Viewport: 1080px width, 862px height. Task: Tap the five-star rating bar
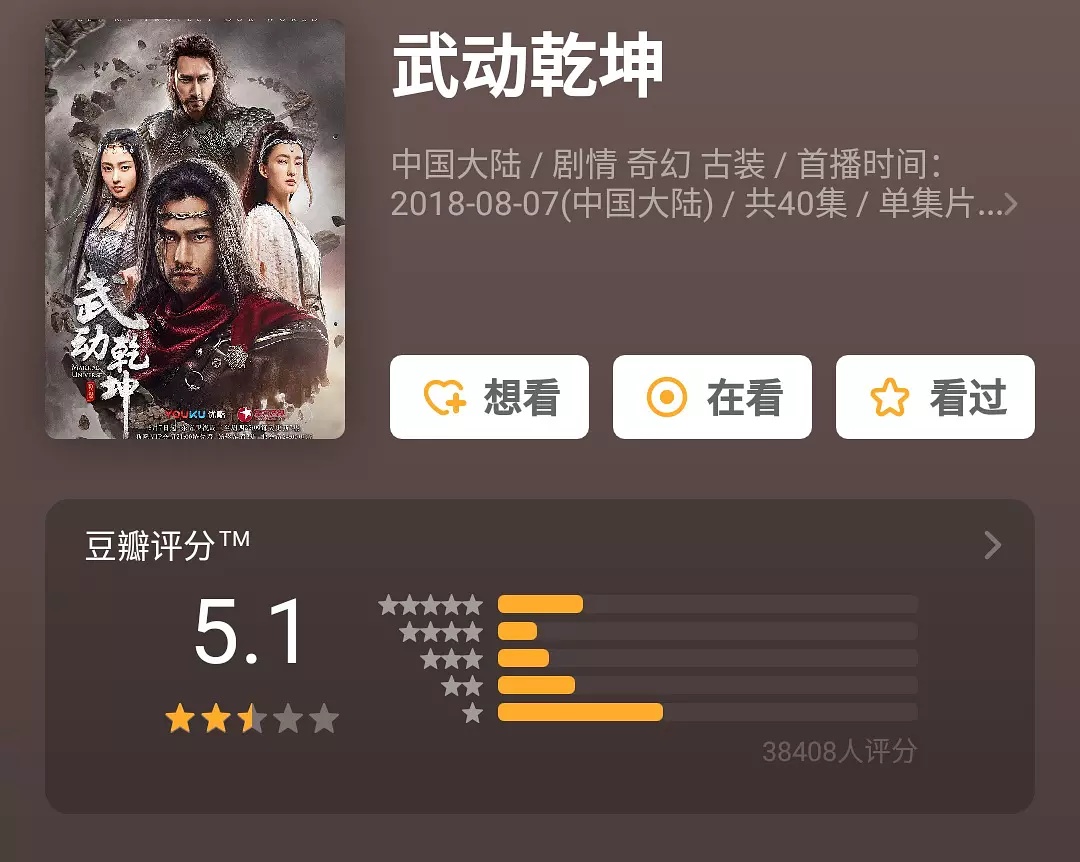pos(707,604)
